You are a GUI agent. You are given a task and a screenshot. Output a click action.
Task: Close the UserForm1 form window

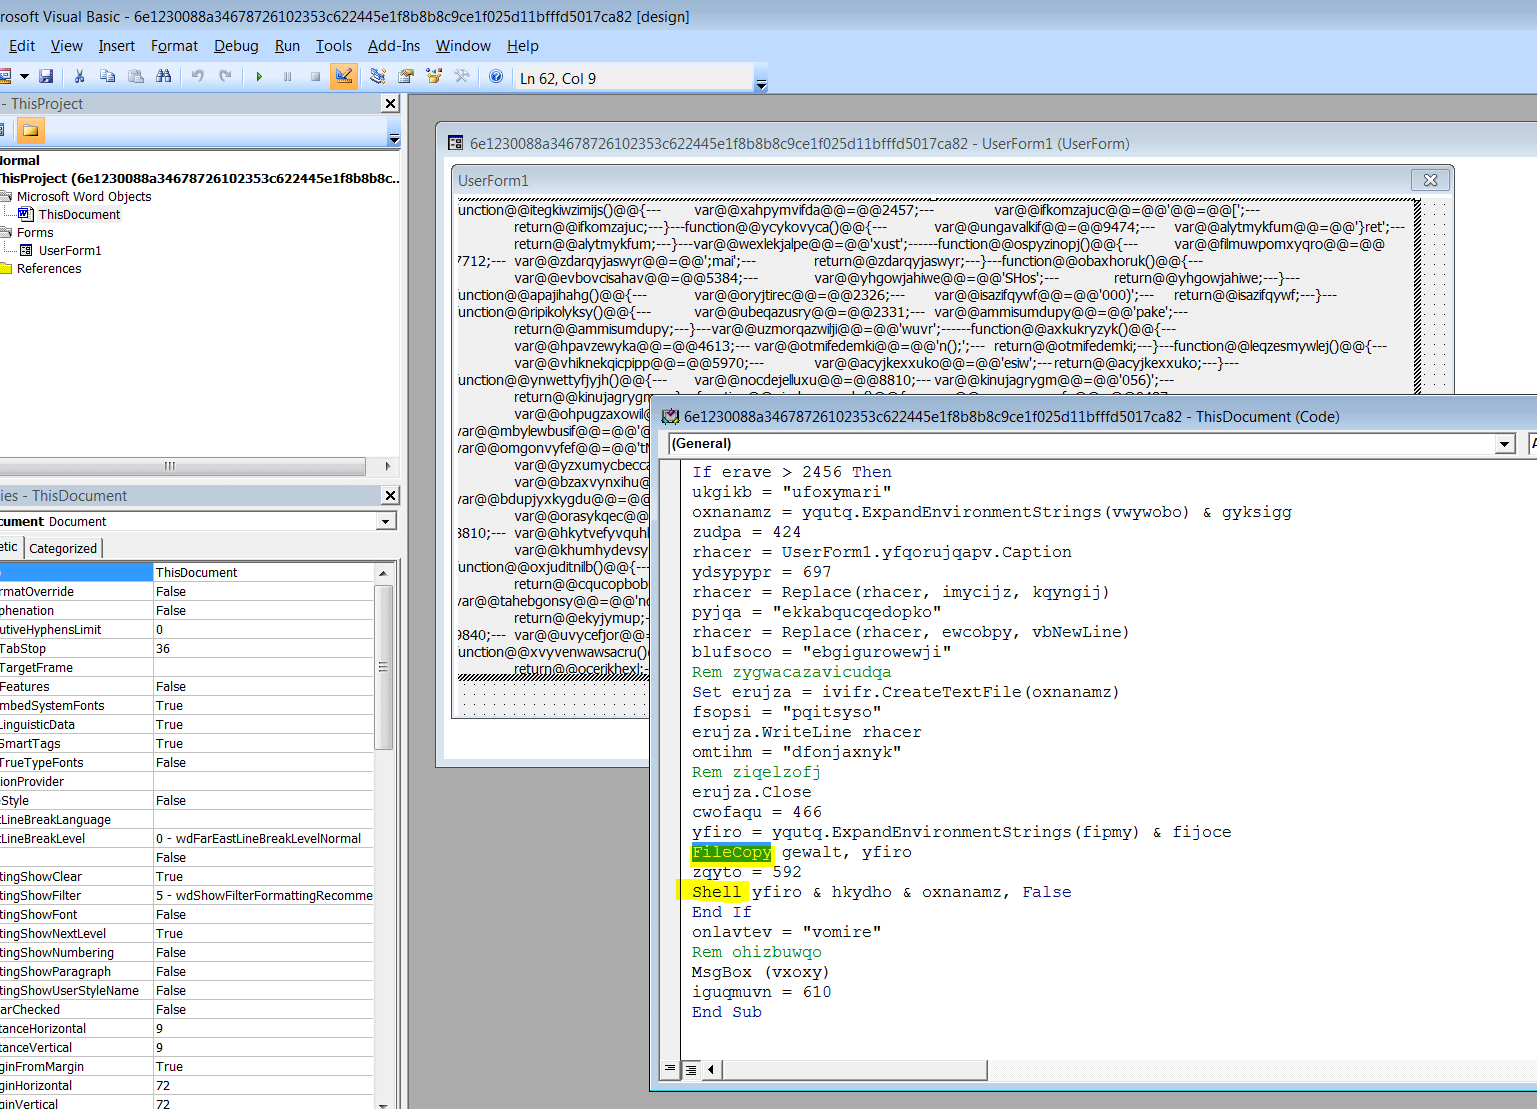pyautogui.click(x=1430, y=180)
